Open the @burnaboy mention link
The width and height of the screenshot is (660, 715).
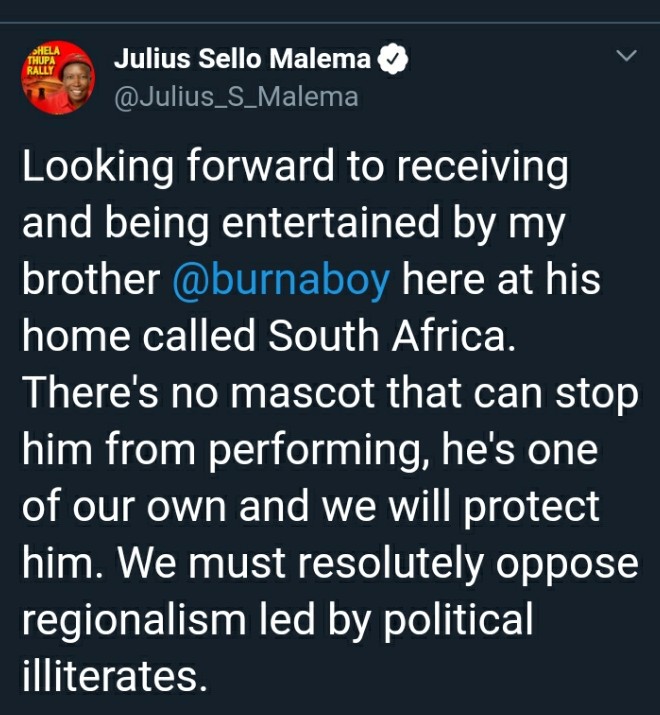pos(281,280)
